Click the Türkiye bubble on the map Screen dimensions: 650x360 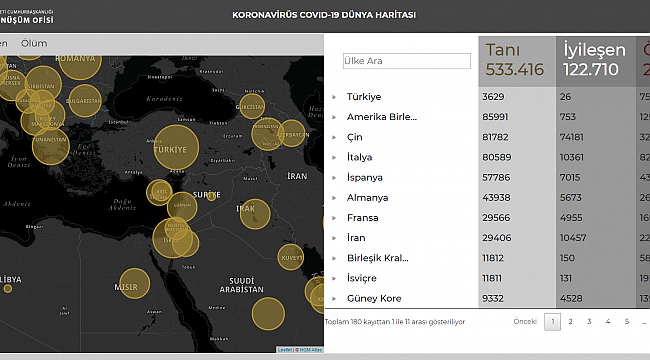[176, 148]
